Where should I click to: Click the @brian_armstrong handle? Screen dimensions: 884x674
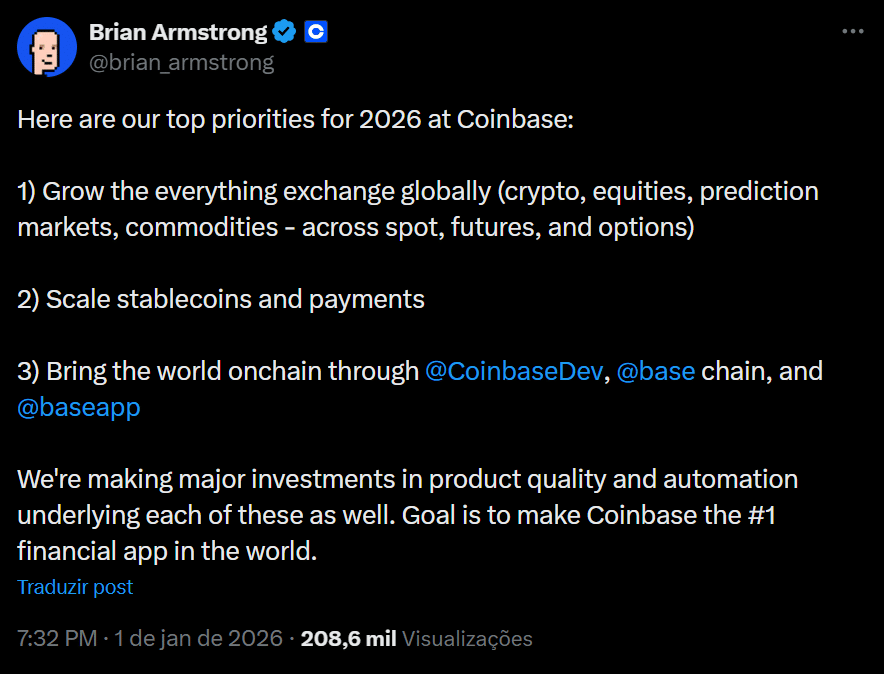180,60
